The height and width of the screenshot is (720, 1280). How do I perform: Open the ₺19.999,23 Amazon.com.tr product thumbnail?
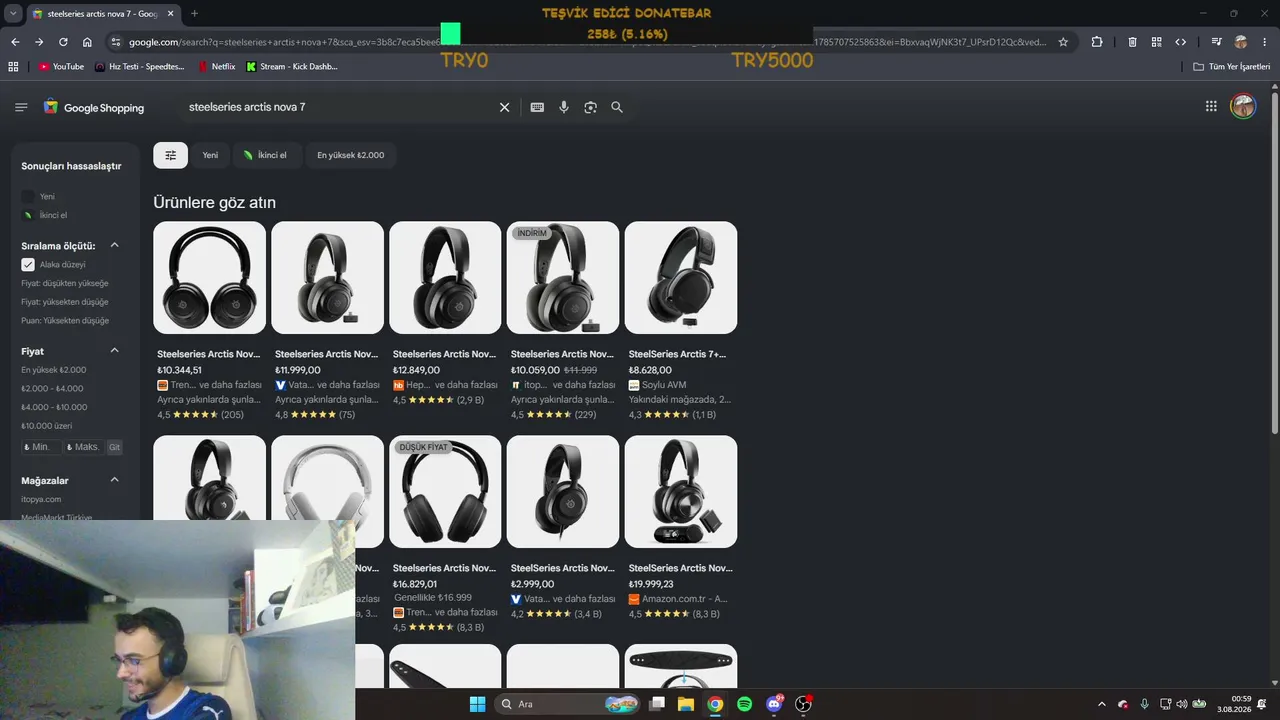(681, 491)
